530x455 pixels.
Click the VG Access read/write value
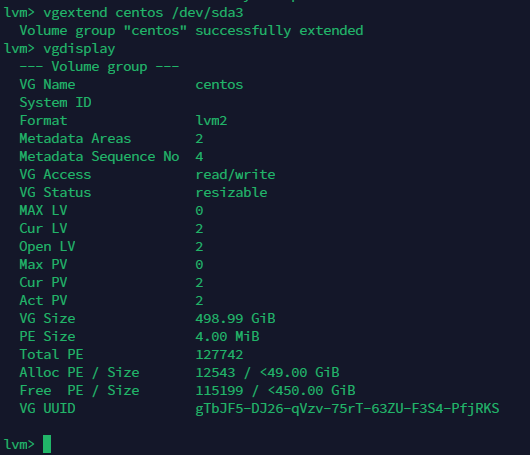(x=235, y=175)
